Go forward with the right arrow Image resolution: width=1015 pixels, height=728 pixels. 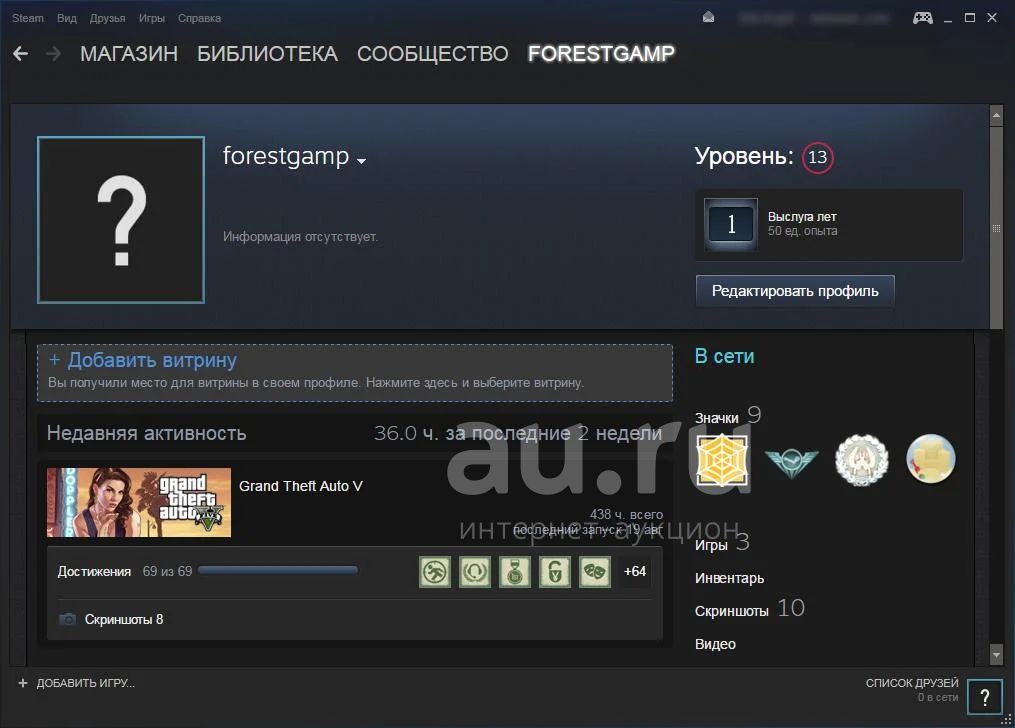54,54
